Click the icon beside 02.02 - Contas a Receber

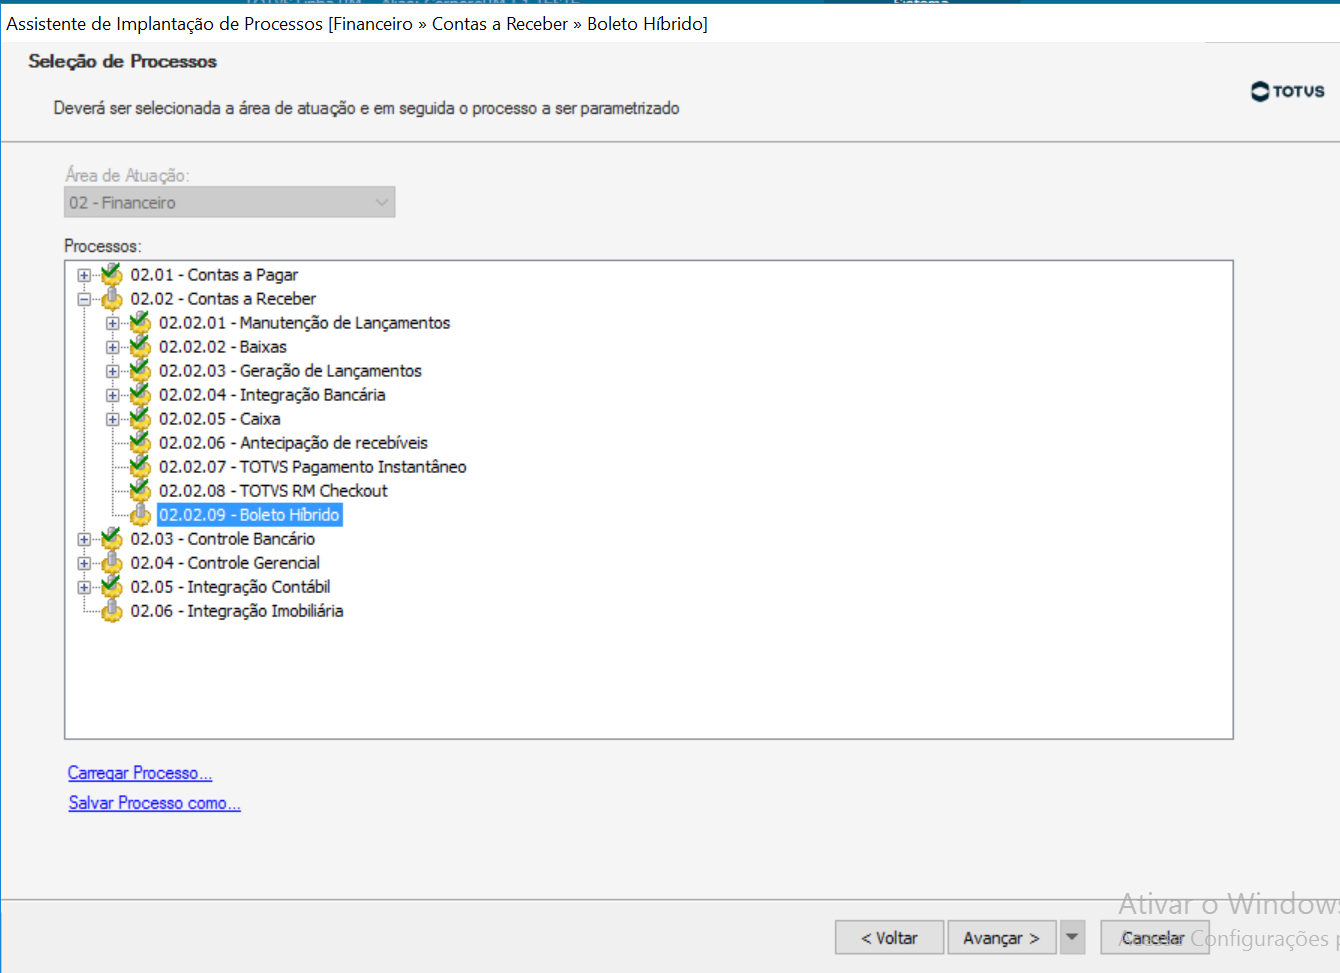click(x=112, y=298)
